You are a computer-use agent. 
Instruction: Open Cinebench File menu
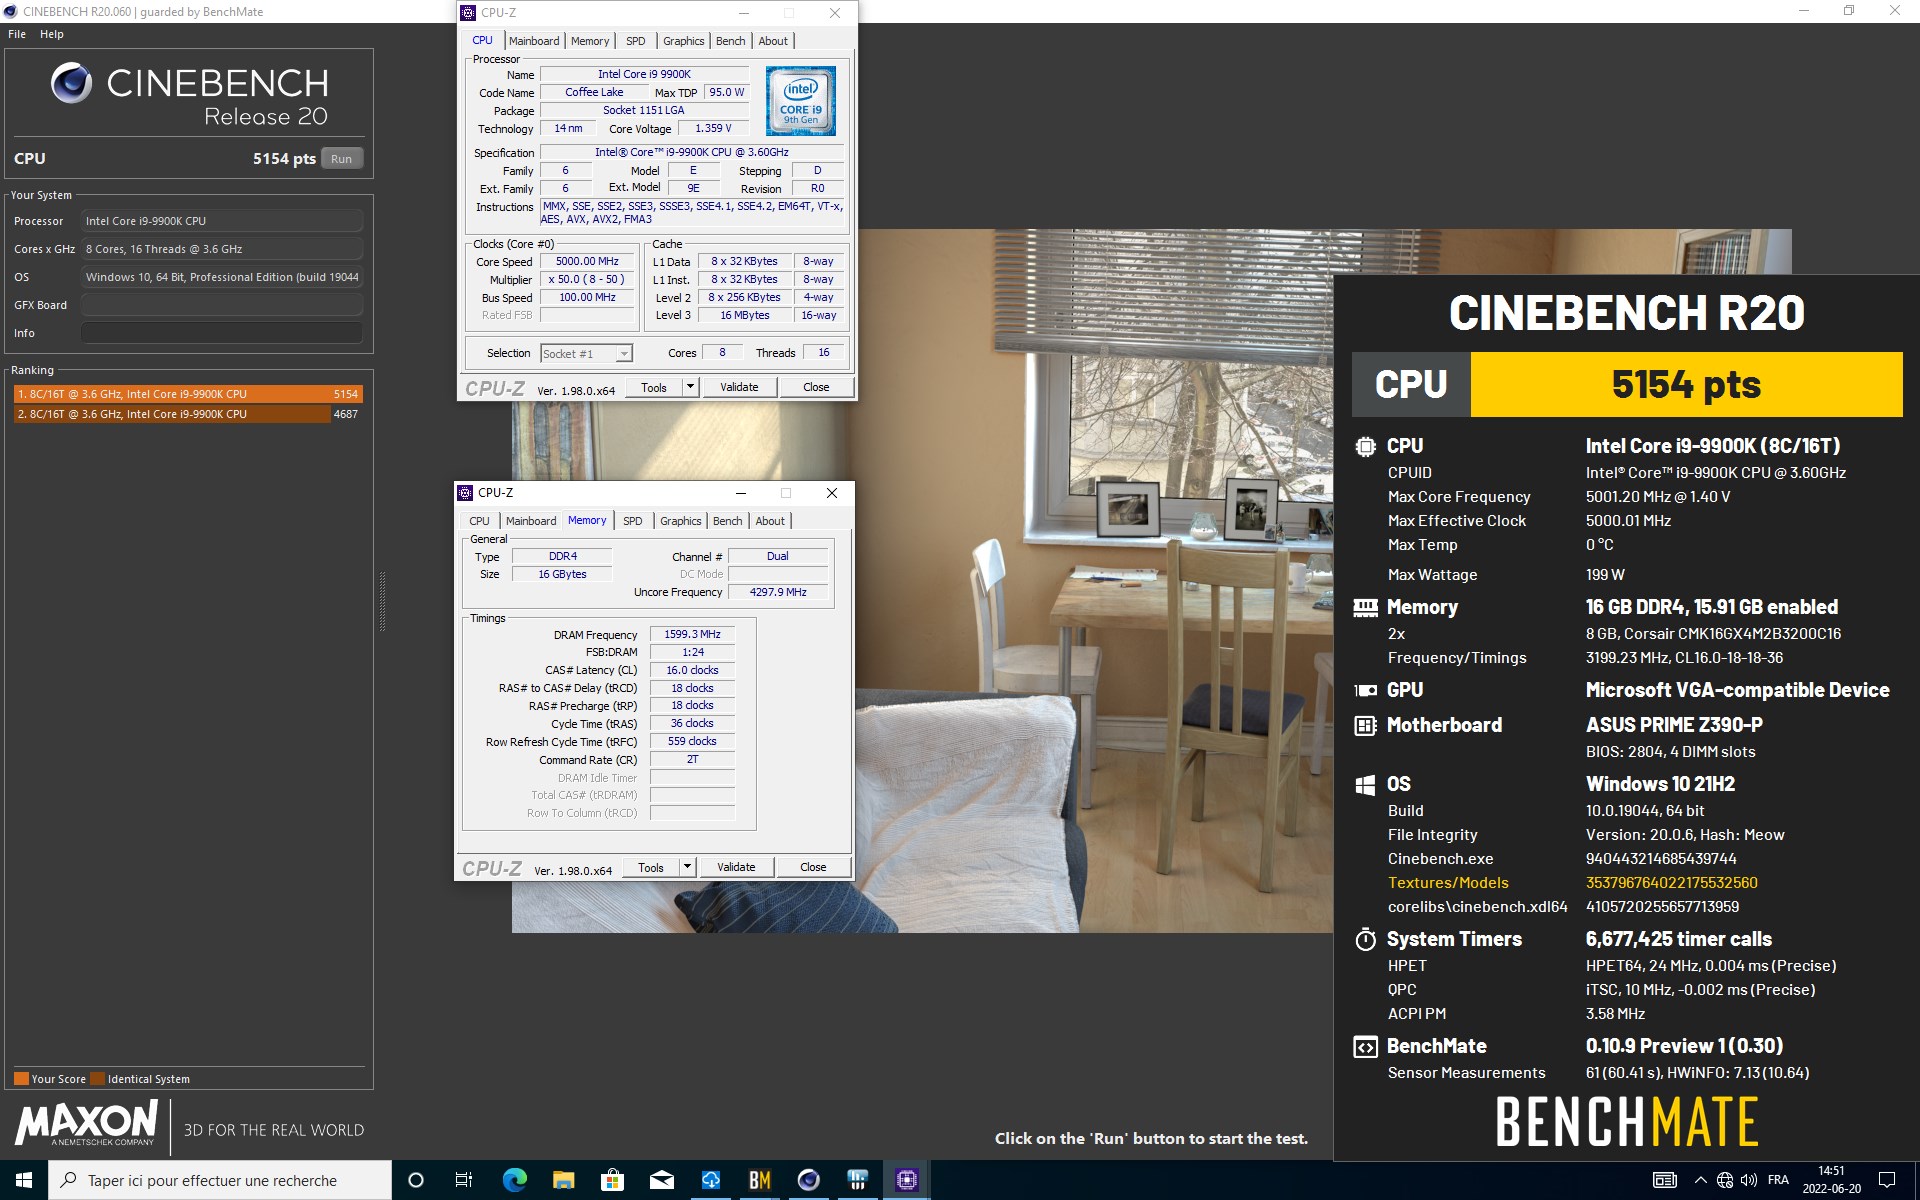pos(17,34)
